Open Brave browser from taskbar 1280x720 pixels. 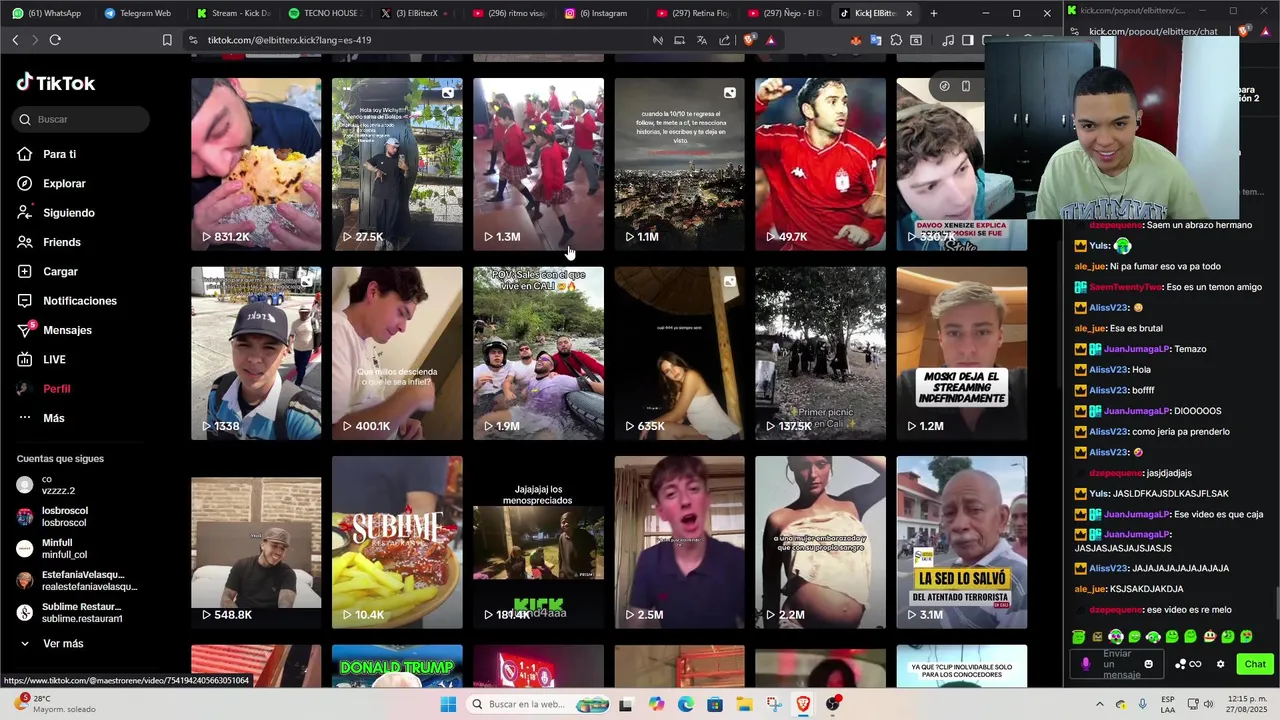pos(803,704)
